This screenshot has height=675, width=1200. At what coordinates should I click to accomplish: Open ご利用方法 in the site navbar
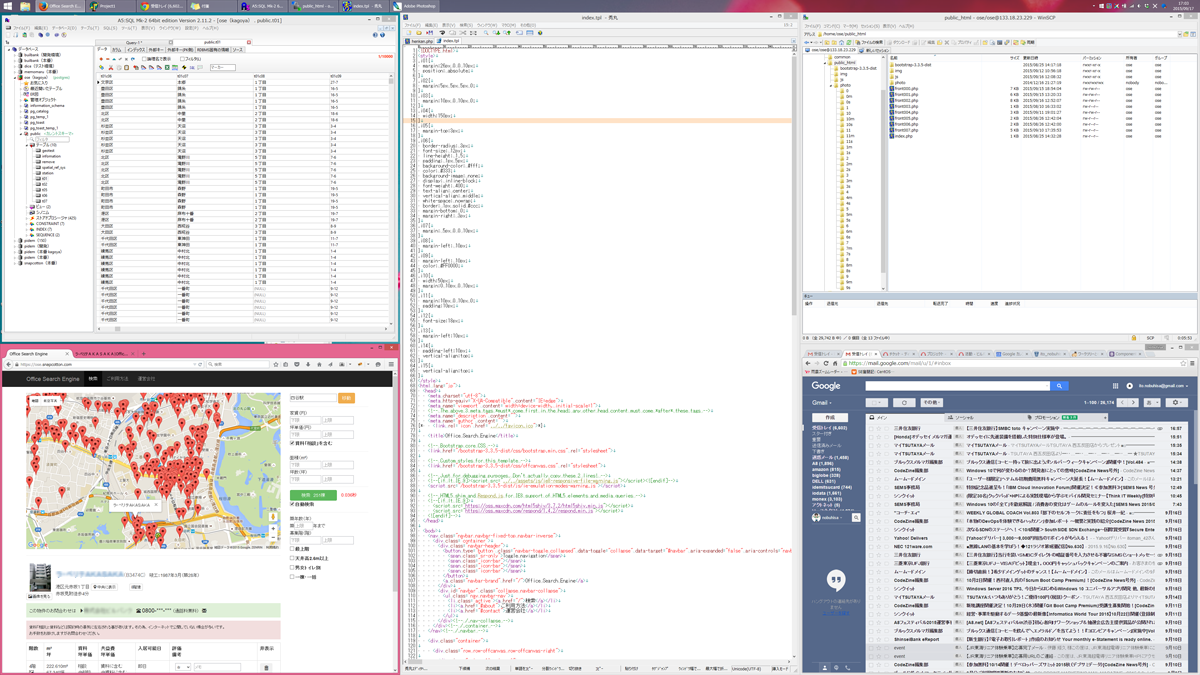point(117,379)
